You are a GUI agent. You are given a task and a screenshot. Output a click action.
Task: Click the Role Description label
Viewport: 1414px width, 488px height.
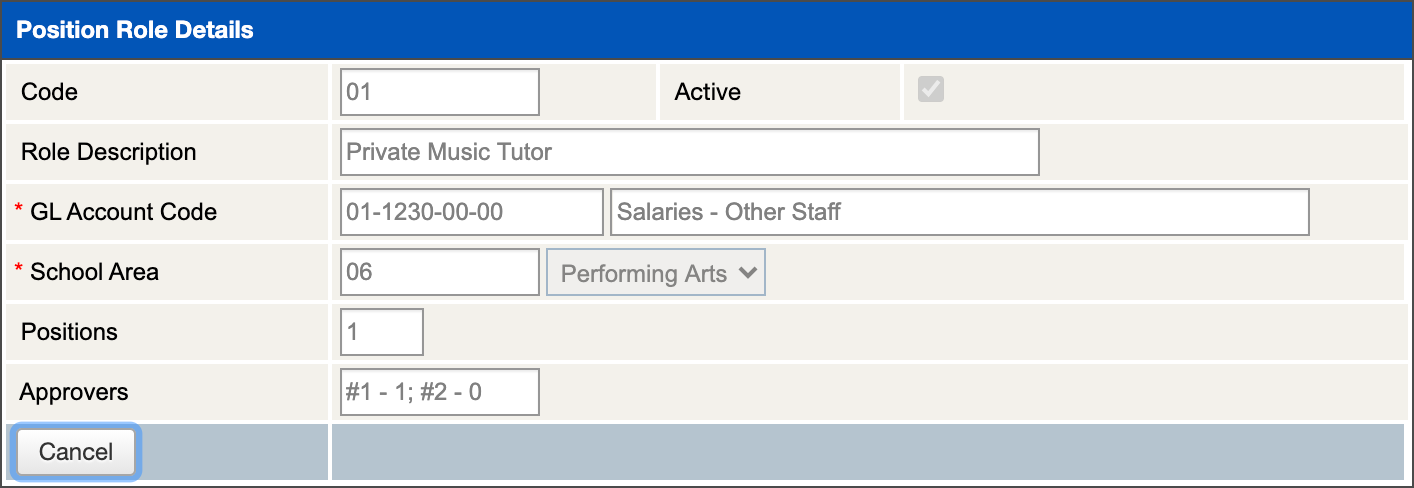(x=108, y=152)
